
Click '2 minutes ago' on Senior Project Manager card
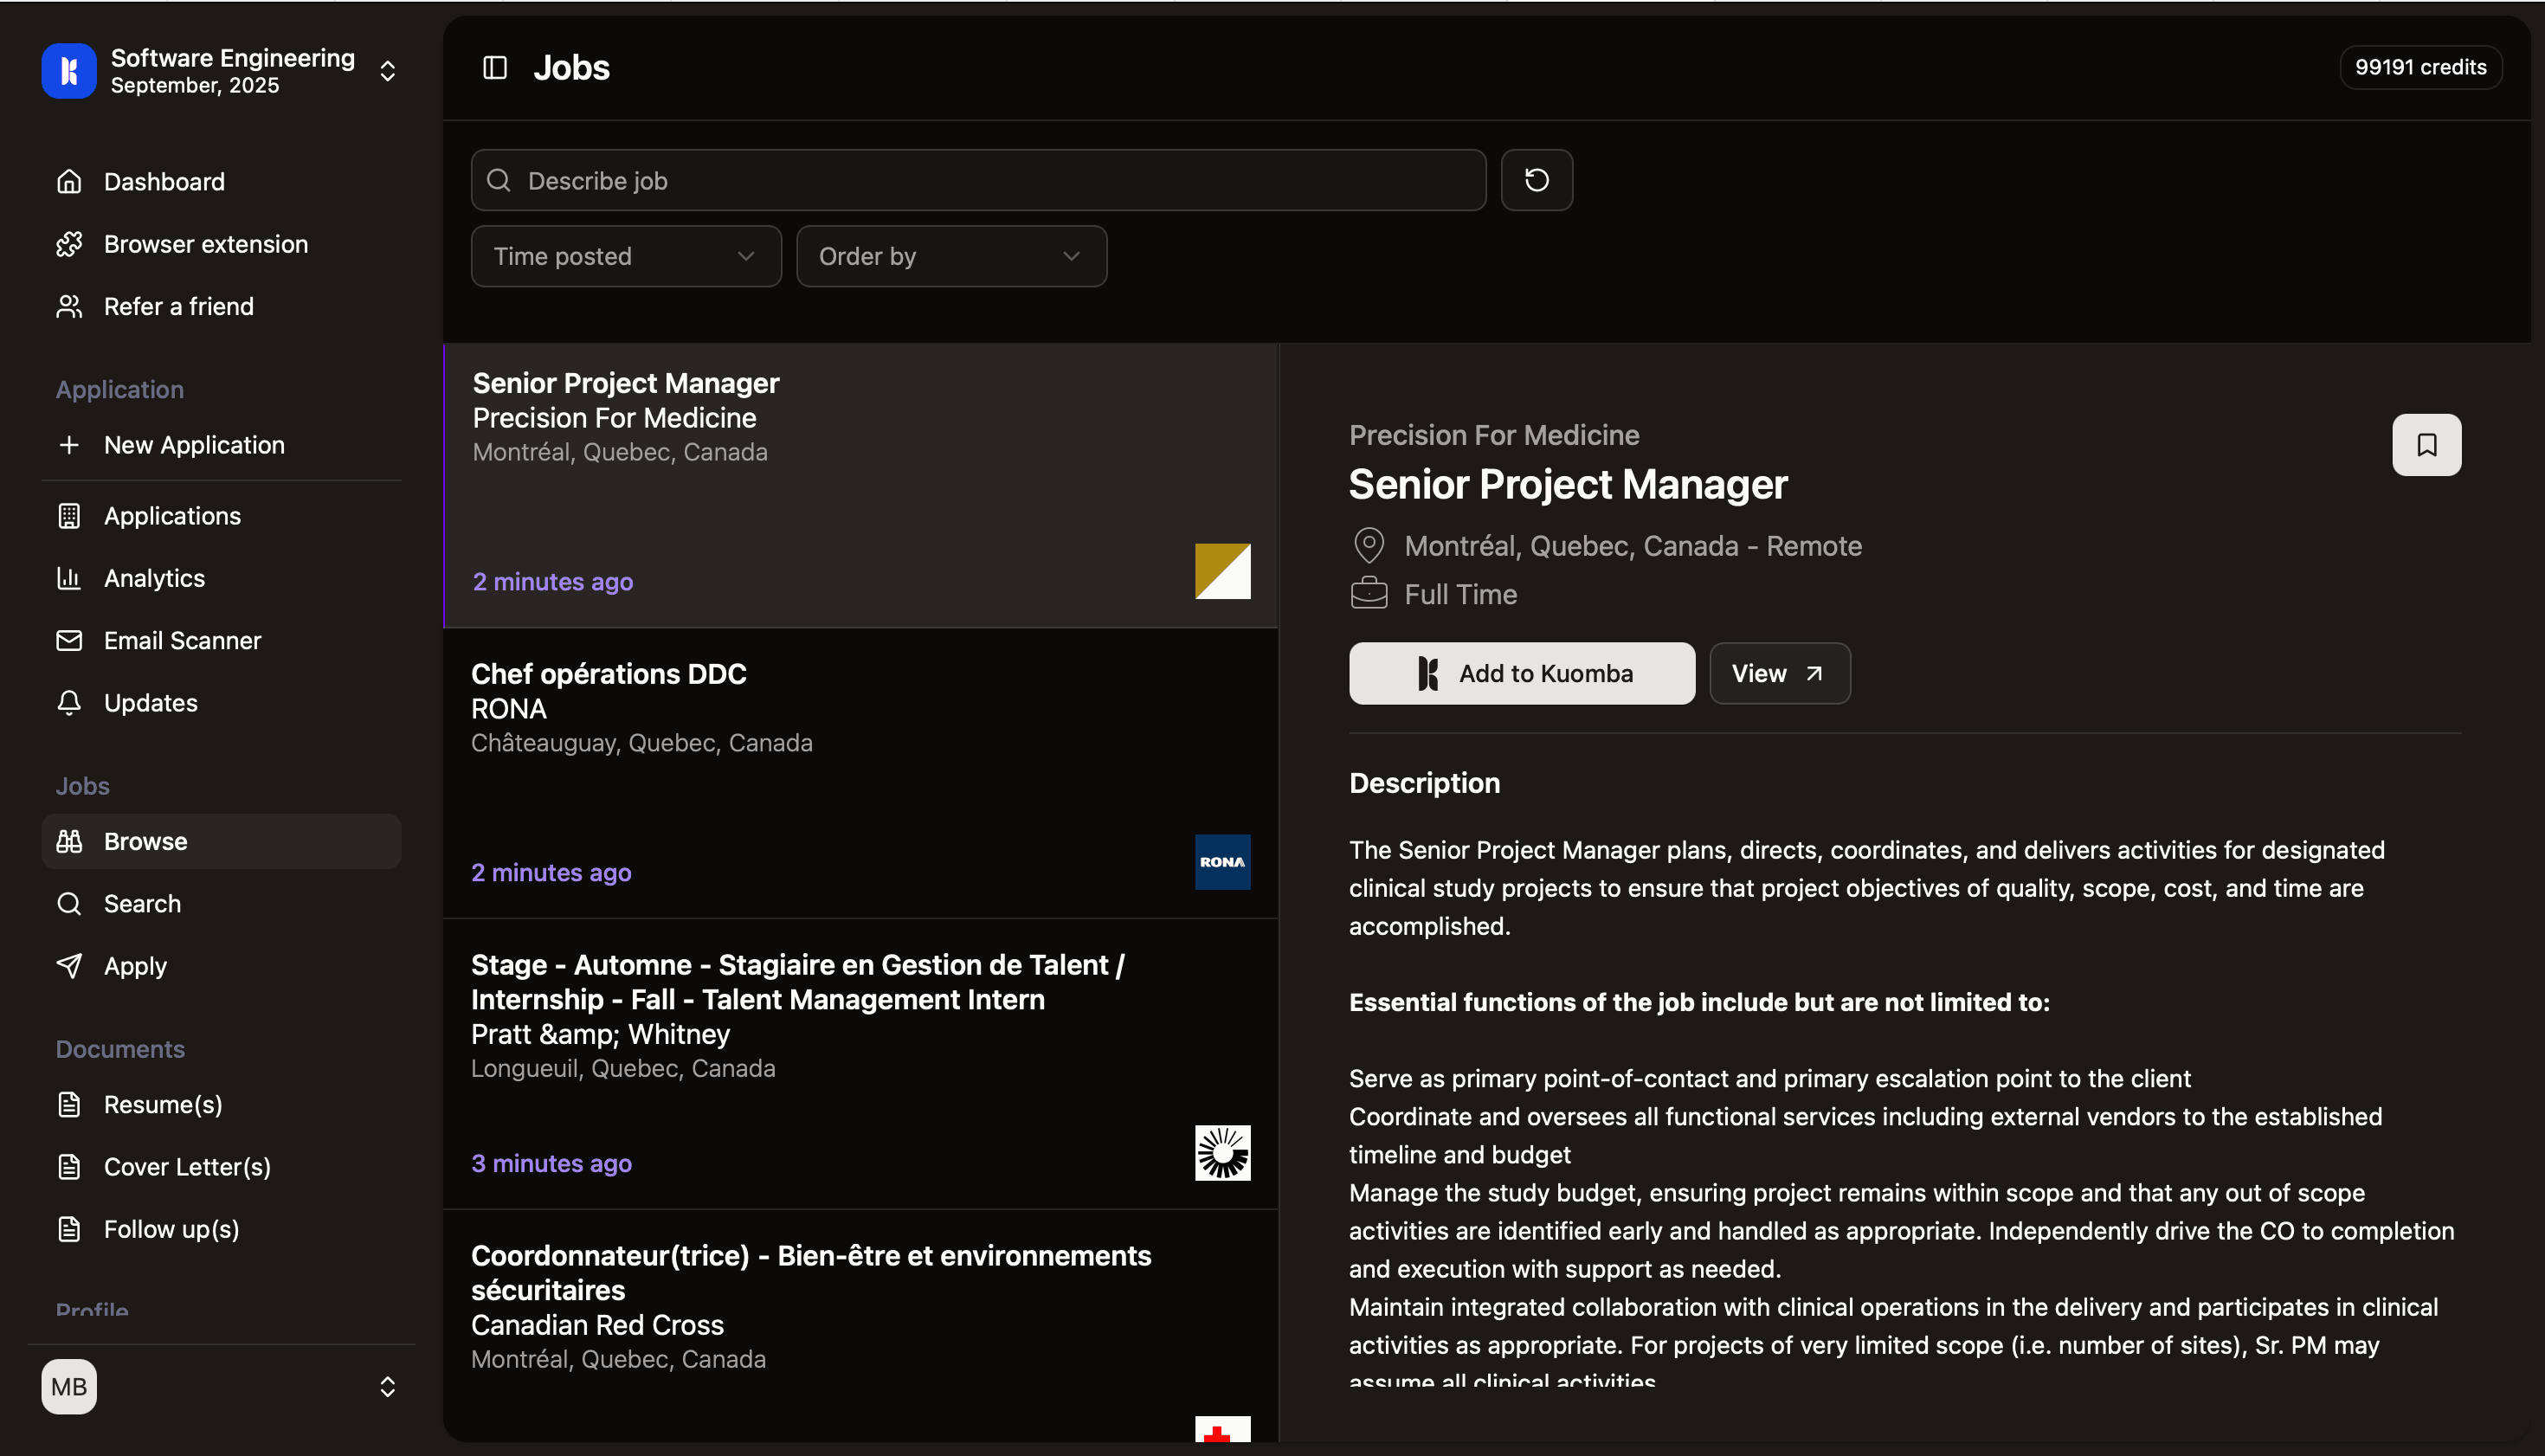coord(552,581)
